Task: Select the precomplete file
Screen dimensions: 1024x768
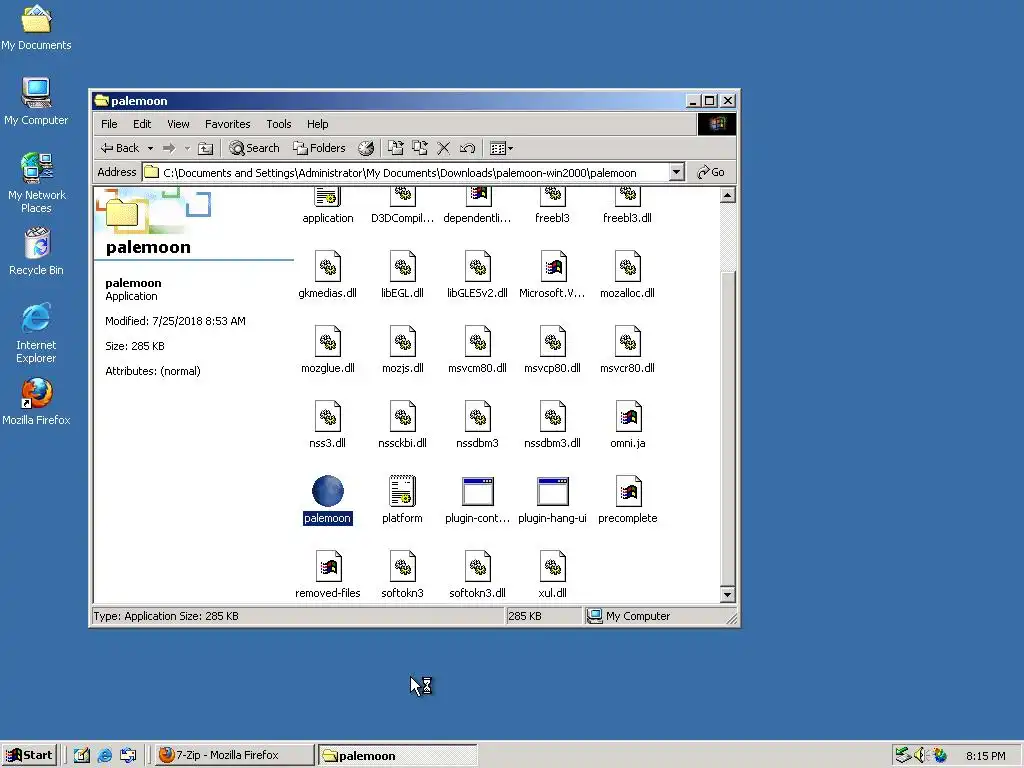Action: [628, 491]
